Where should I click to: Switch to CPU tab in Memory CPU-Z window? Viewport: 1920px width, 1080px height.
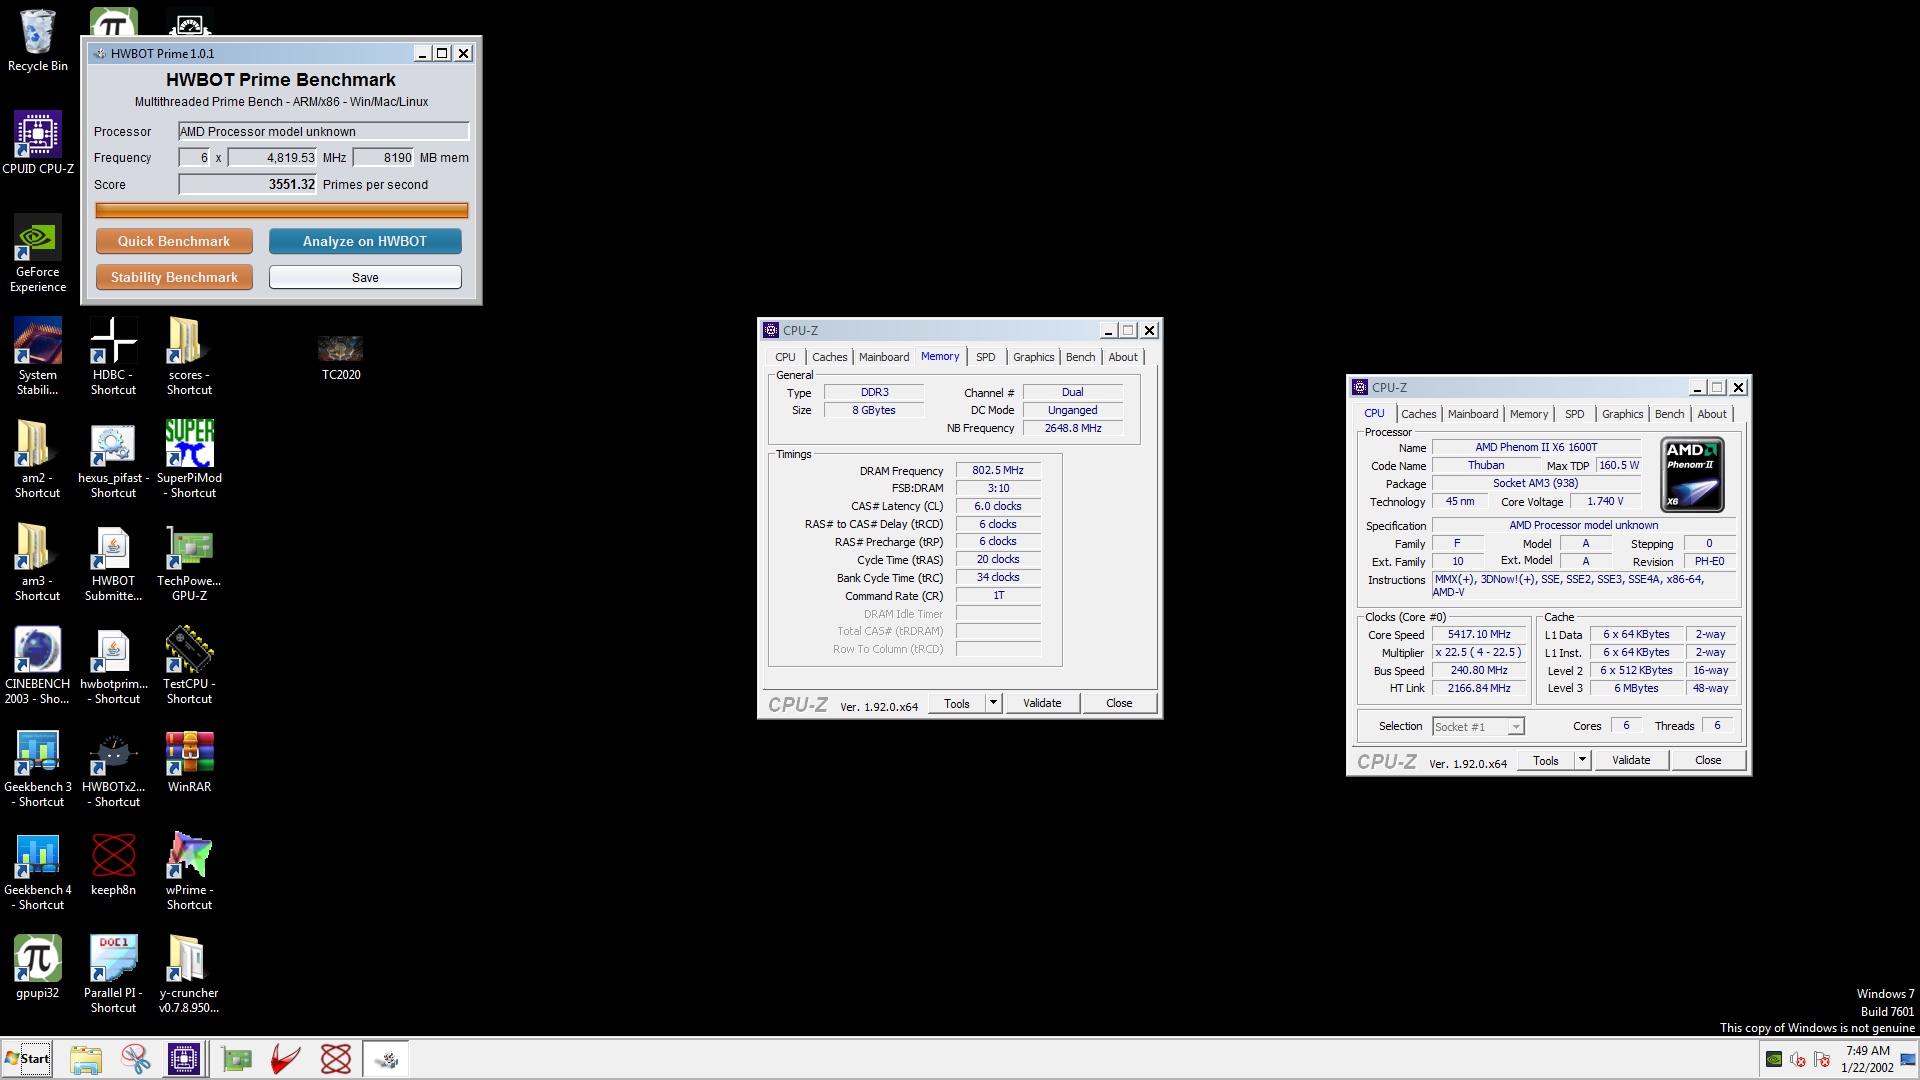785,357
